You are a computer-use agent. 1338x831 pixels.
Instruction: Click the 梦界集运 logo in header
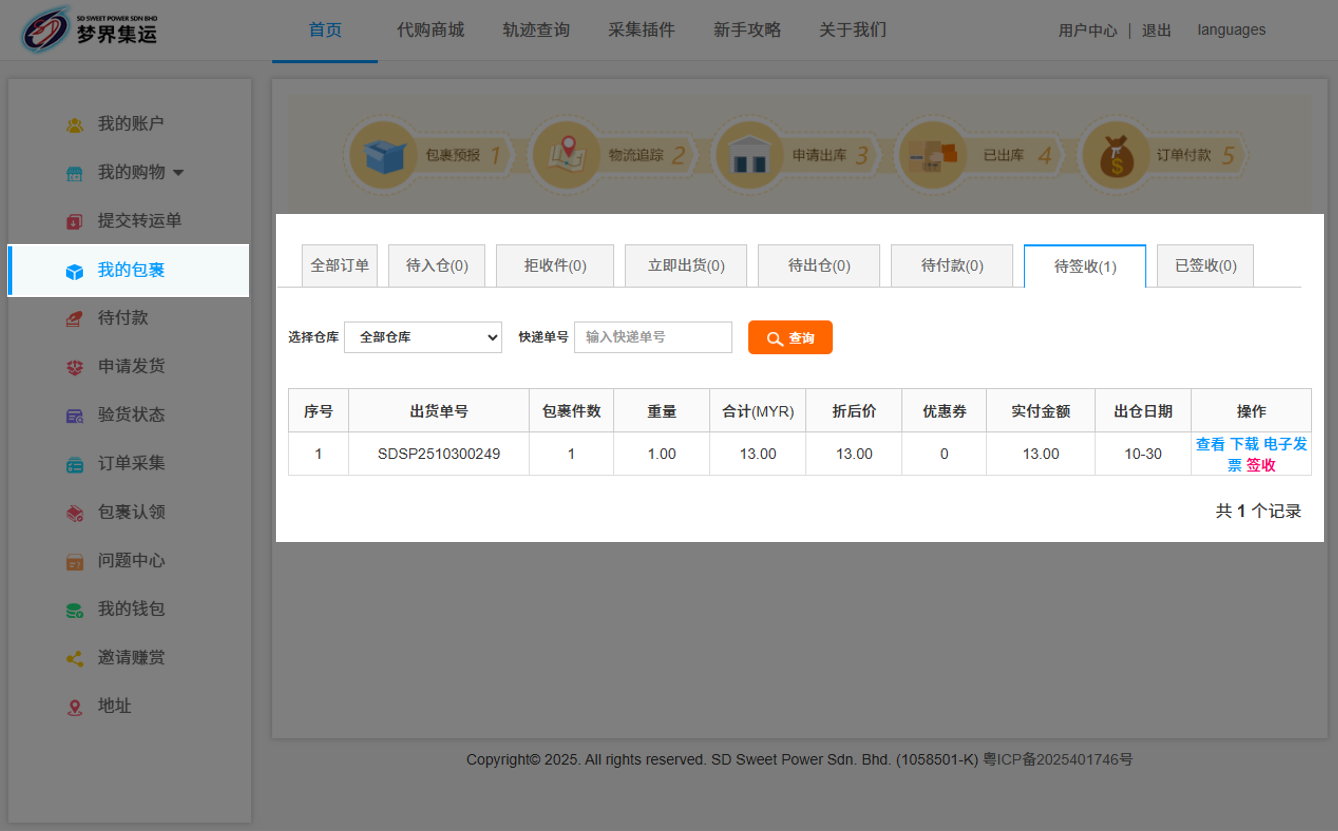pyautogui.click(x=90, y=30)
